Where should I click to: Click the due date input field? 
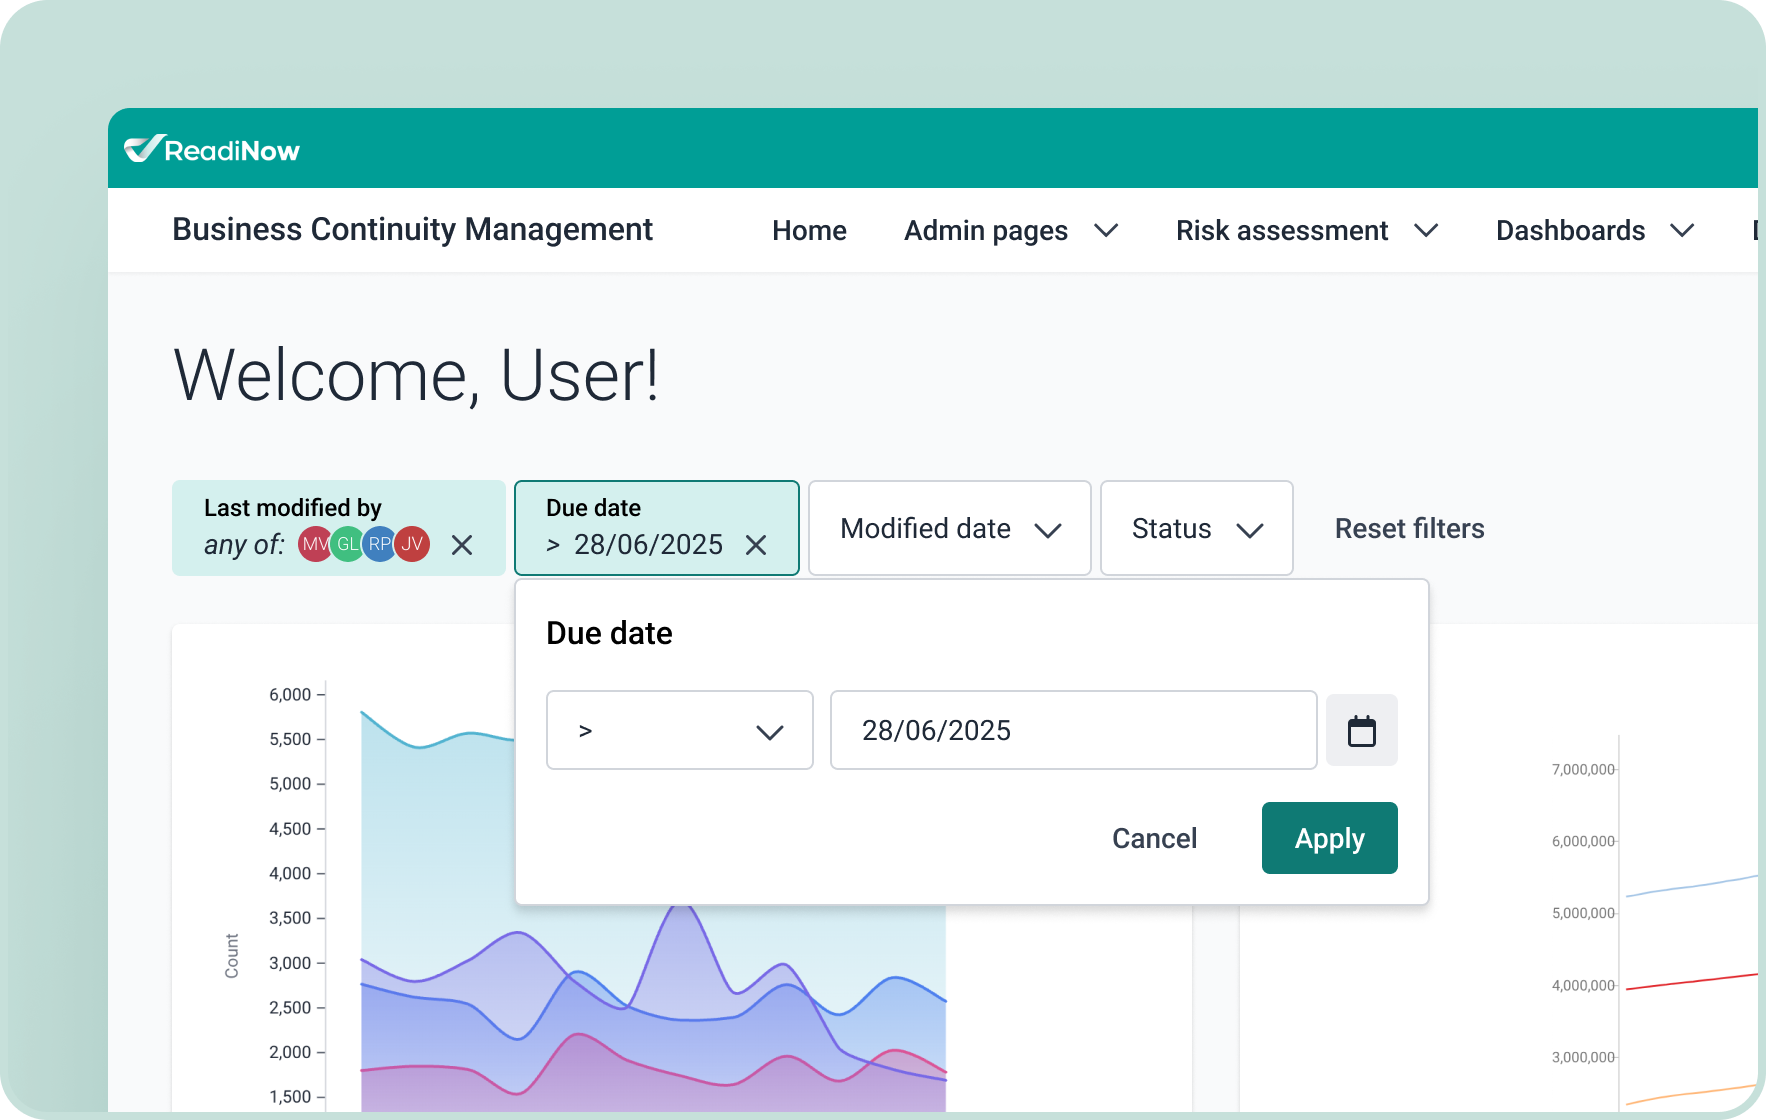point(1072,731)
